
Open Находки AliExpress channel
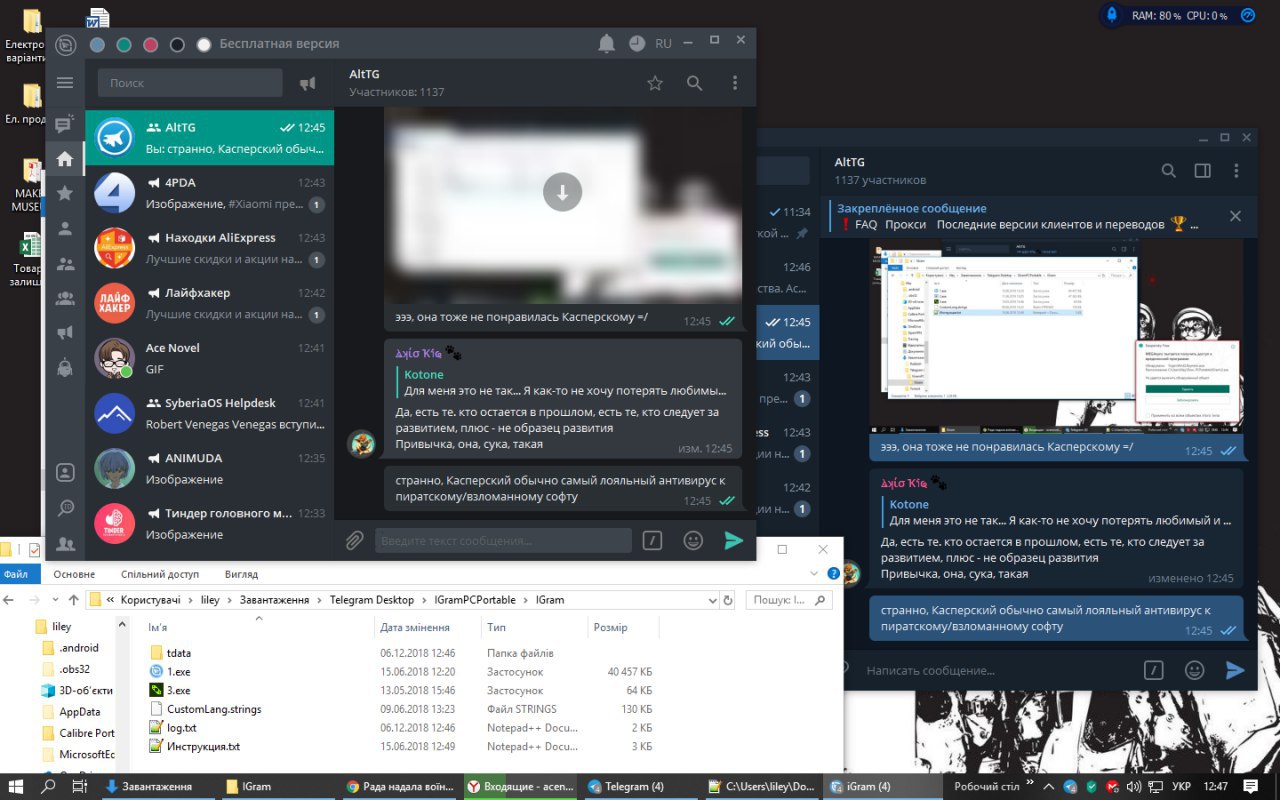click(209, 248)
